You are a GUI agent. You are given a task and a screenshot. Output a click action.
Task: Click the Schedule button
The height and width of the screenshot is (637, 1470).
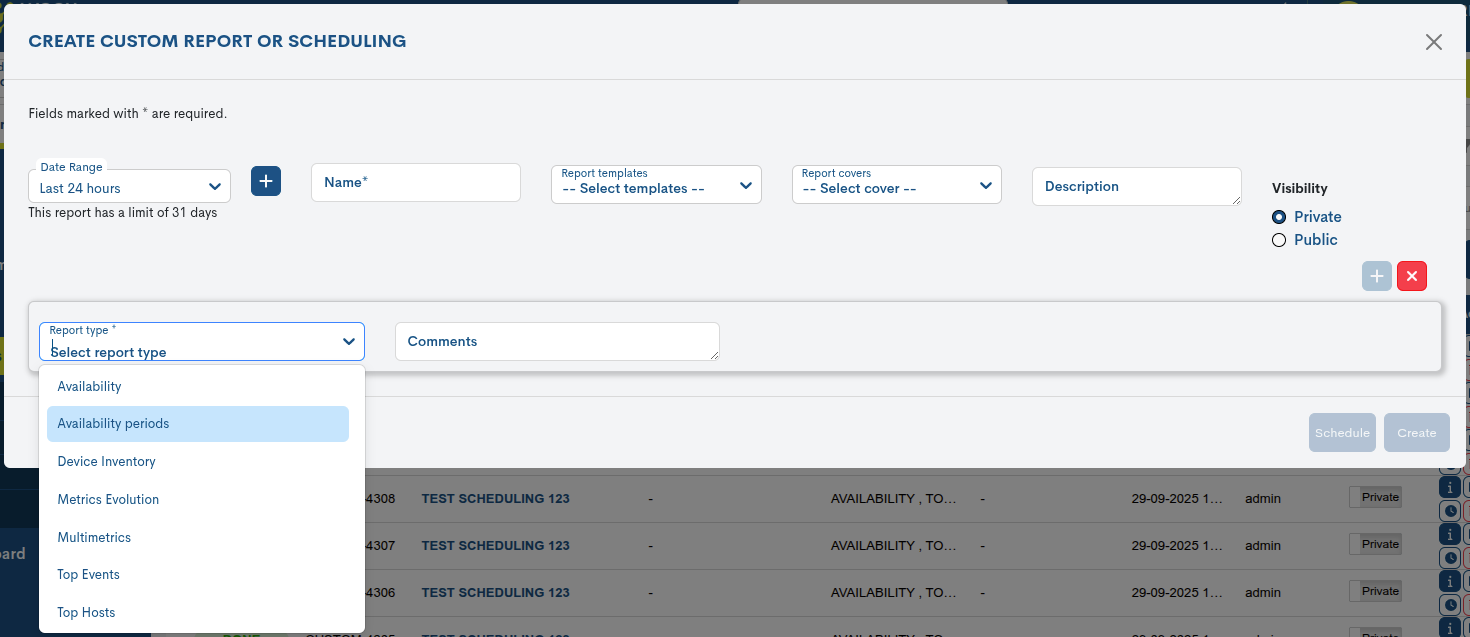1342,432
